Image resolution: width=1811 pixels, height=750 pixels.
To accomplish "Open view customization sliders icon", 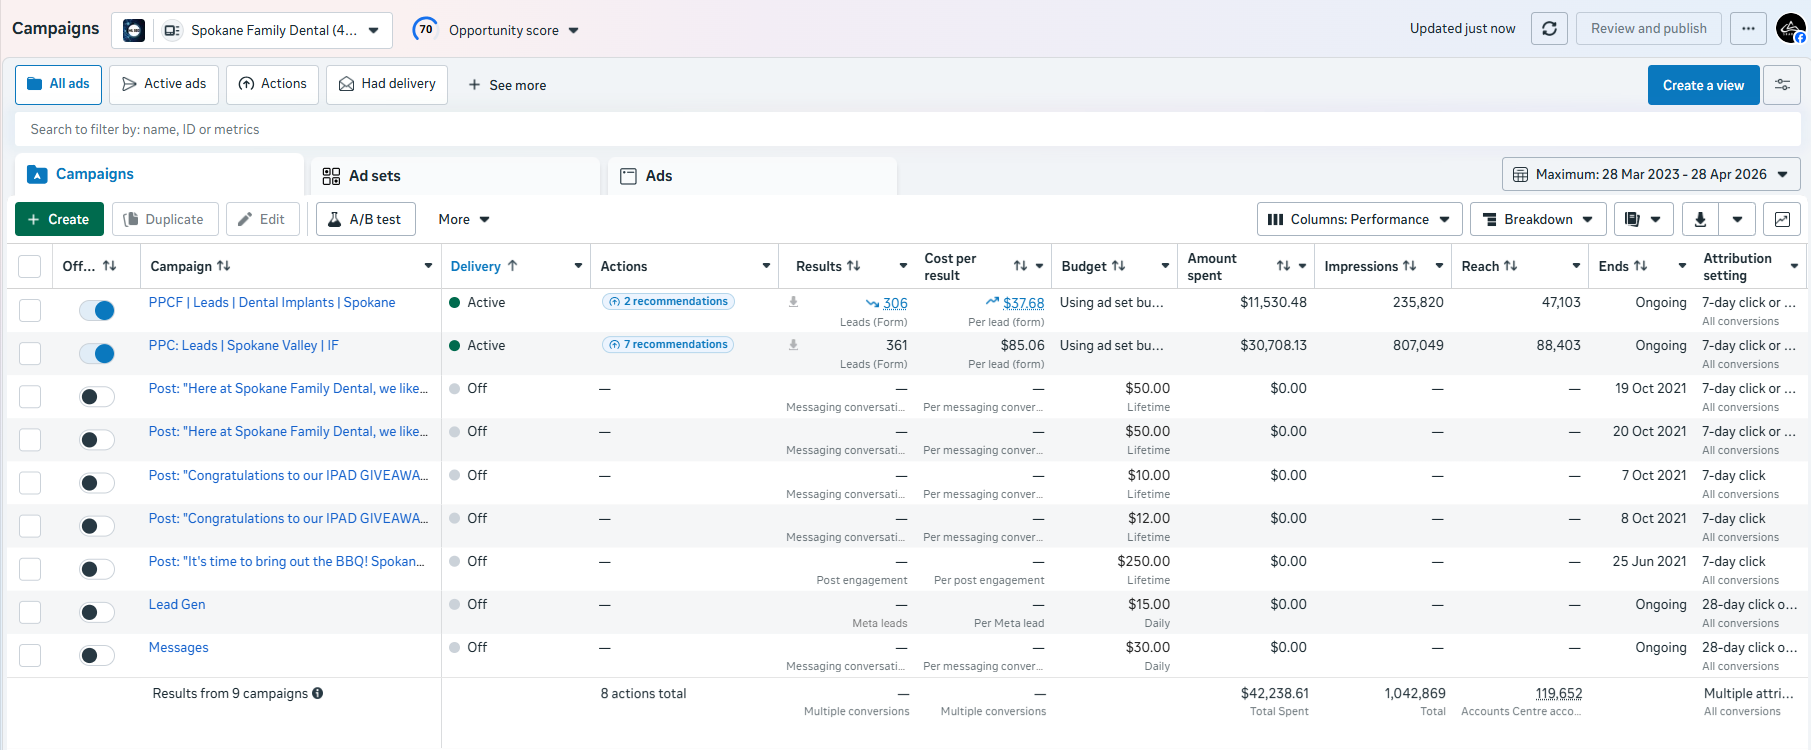I will click(1782, 85).
